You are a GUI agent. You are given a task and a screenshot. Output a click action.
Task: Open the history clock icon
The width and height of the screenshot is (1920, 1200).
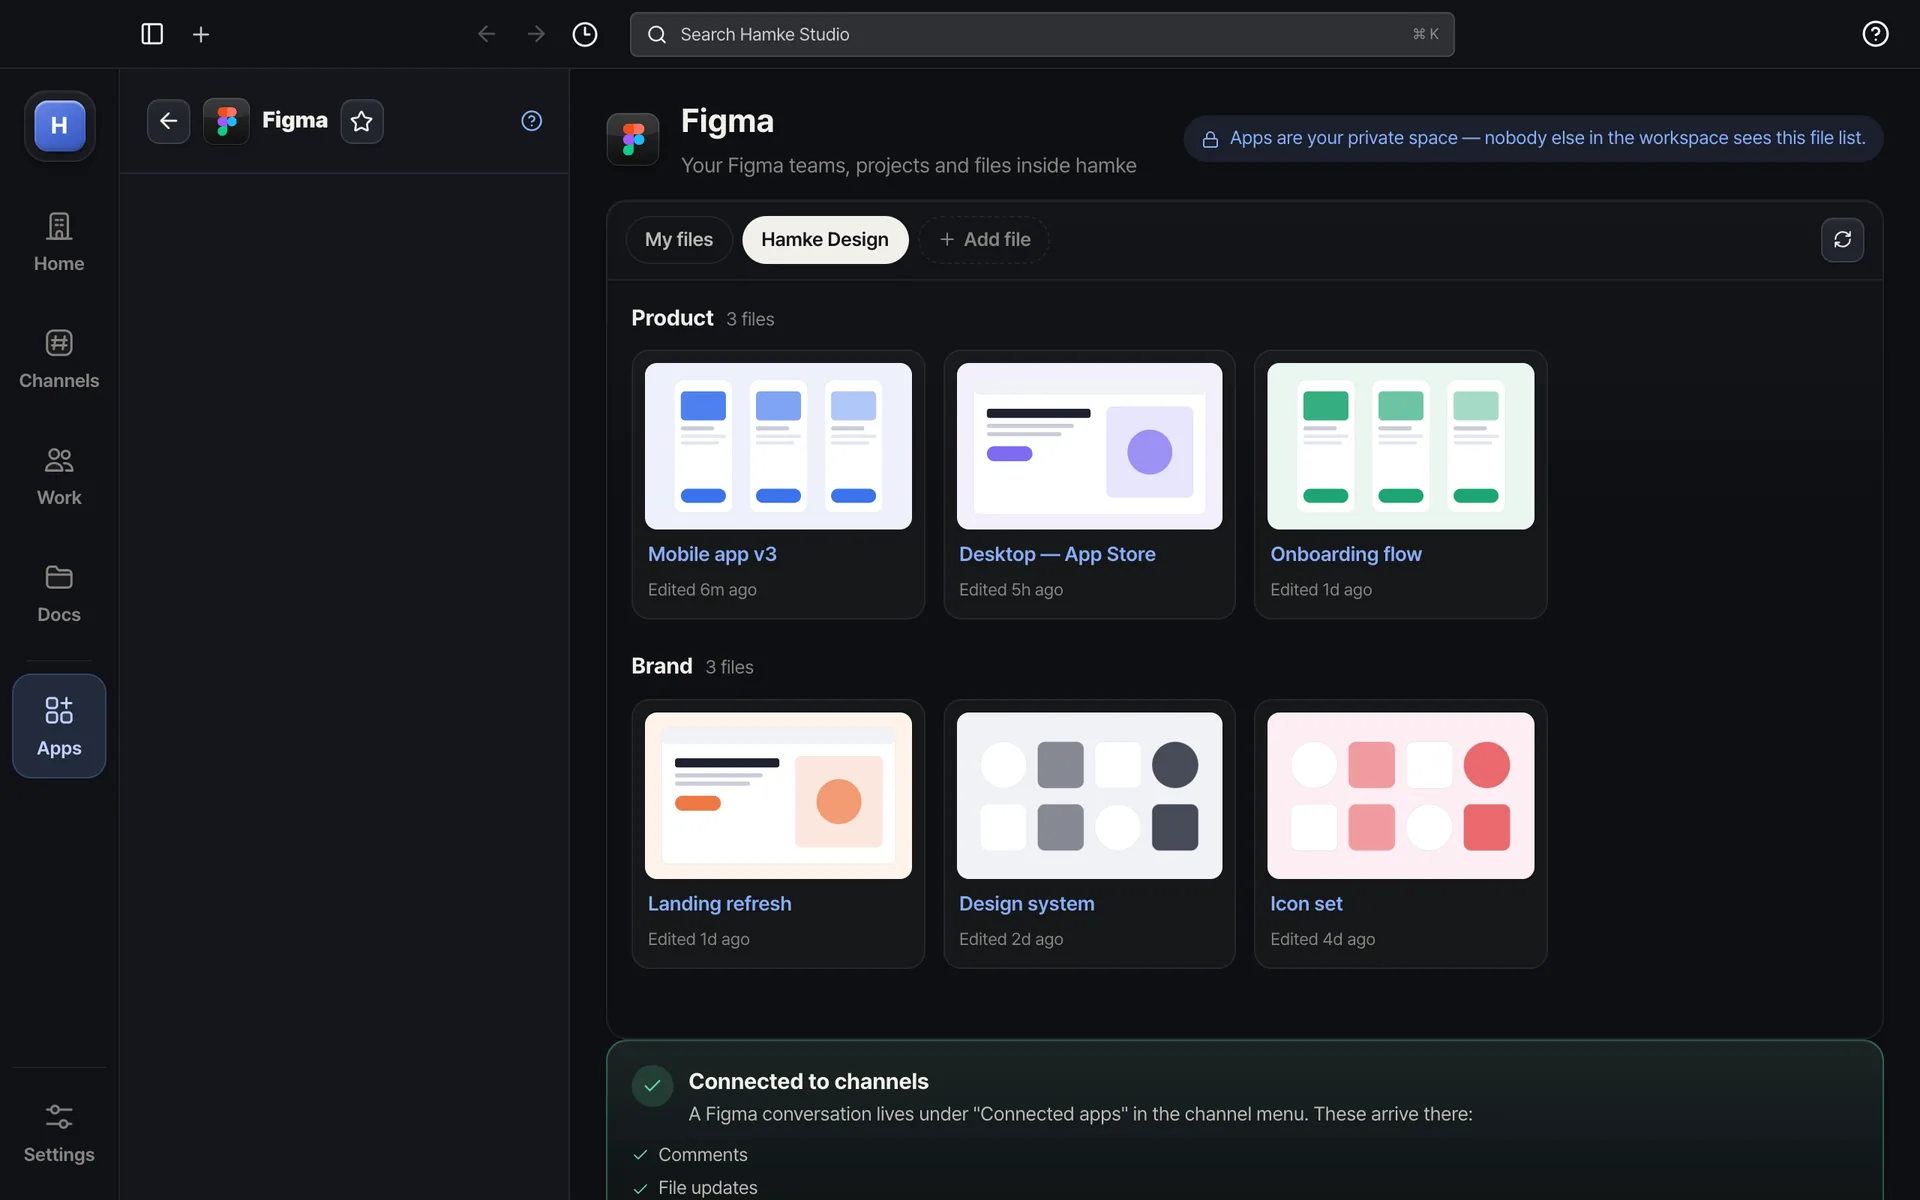(x=585, y=34)
